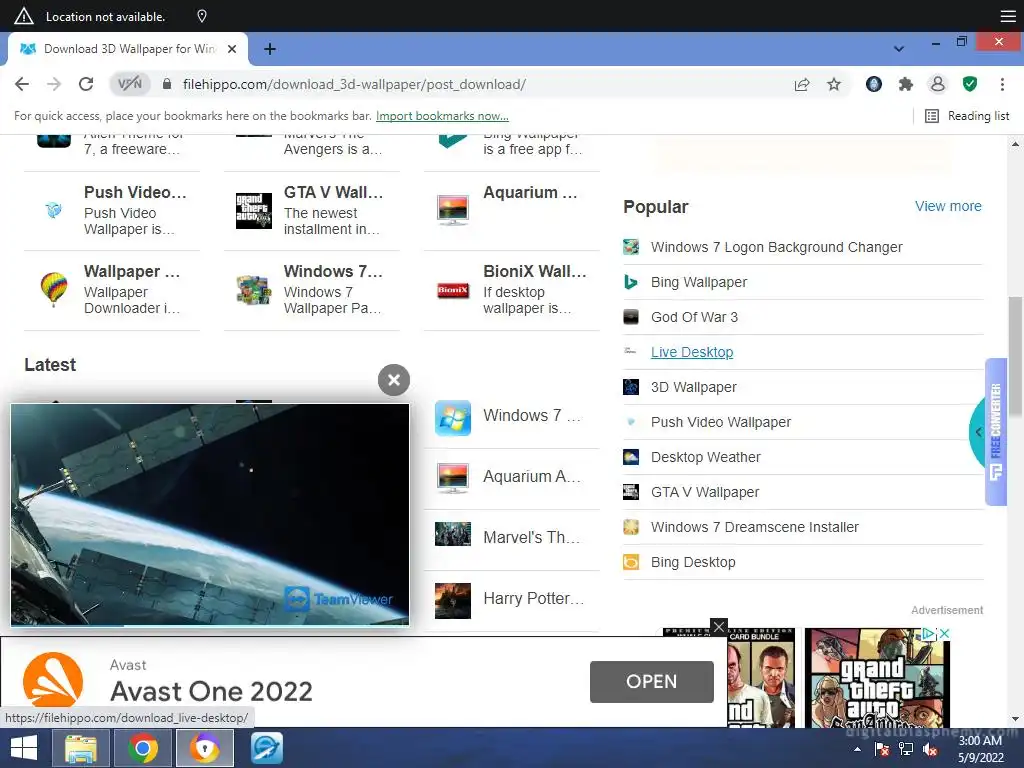This screenshot has height=768, width=1024.
Task: Click the Harry Potter thumbnail icon
Action: tap(453, 600)
